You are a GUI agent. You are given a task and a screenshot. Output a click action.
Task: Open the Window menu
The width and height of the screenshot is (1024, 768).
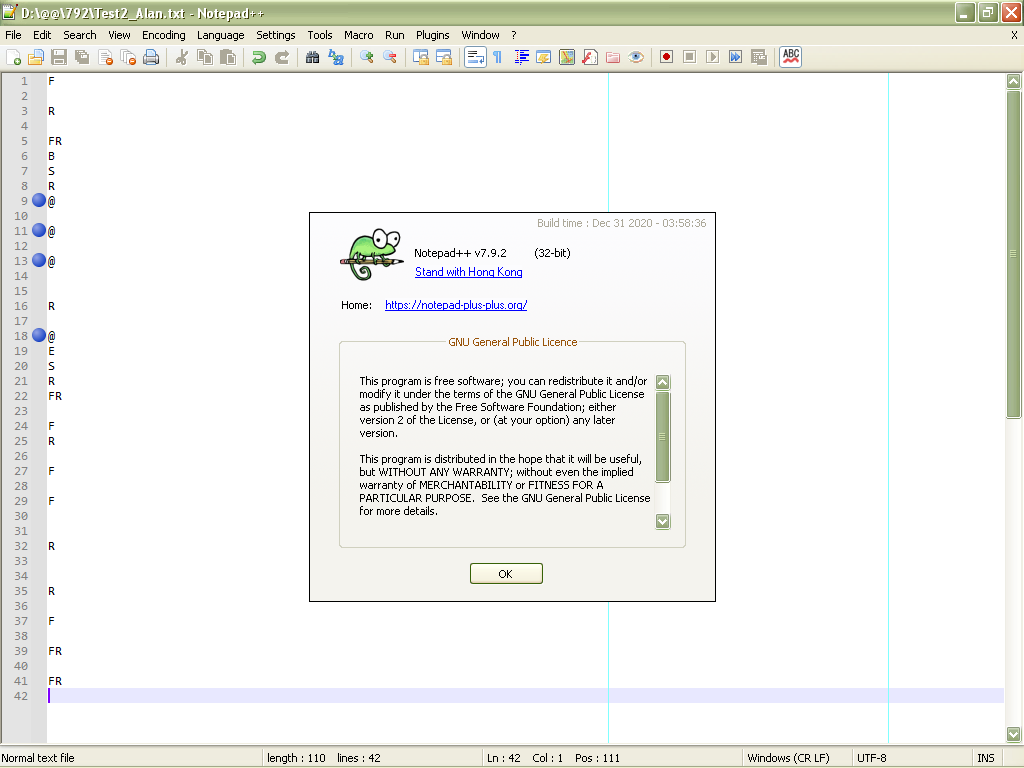point(480,35)
